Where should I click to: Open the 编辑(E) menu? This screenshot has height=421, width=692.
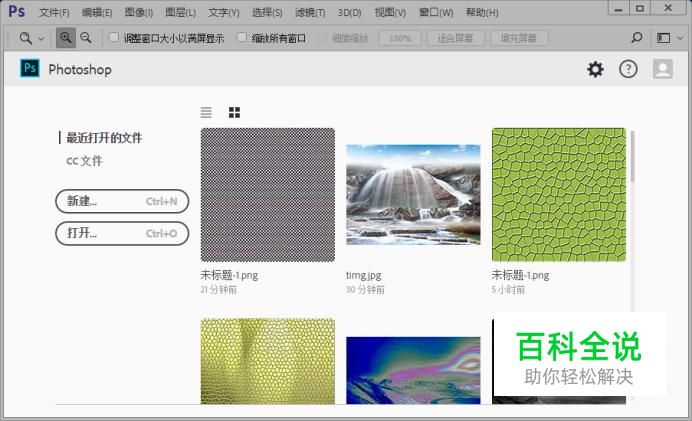pos(97,12)
